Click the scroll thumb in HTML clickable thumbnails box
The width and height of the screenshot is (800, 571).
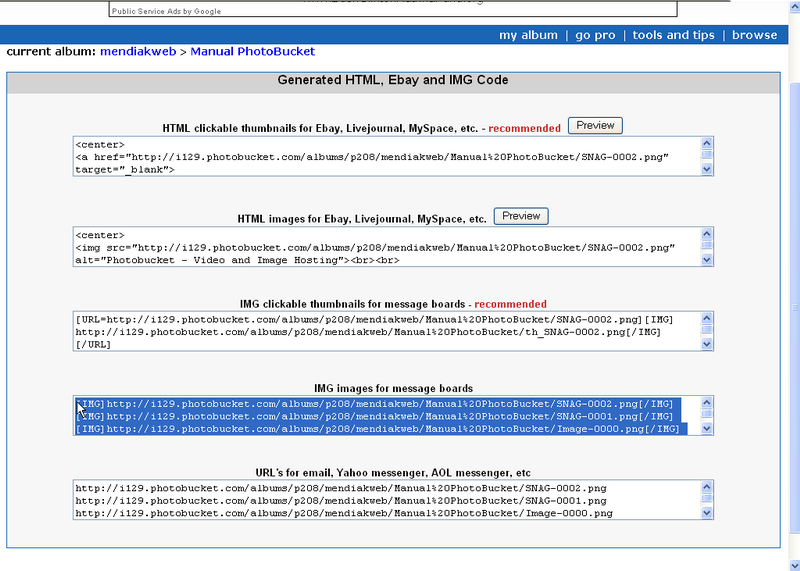pyautogui.click(x=707, y=155)
